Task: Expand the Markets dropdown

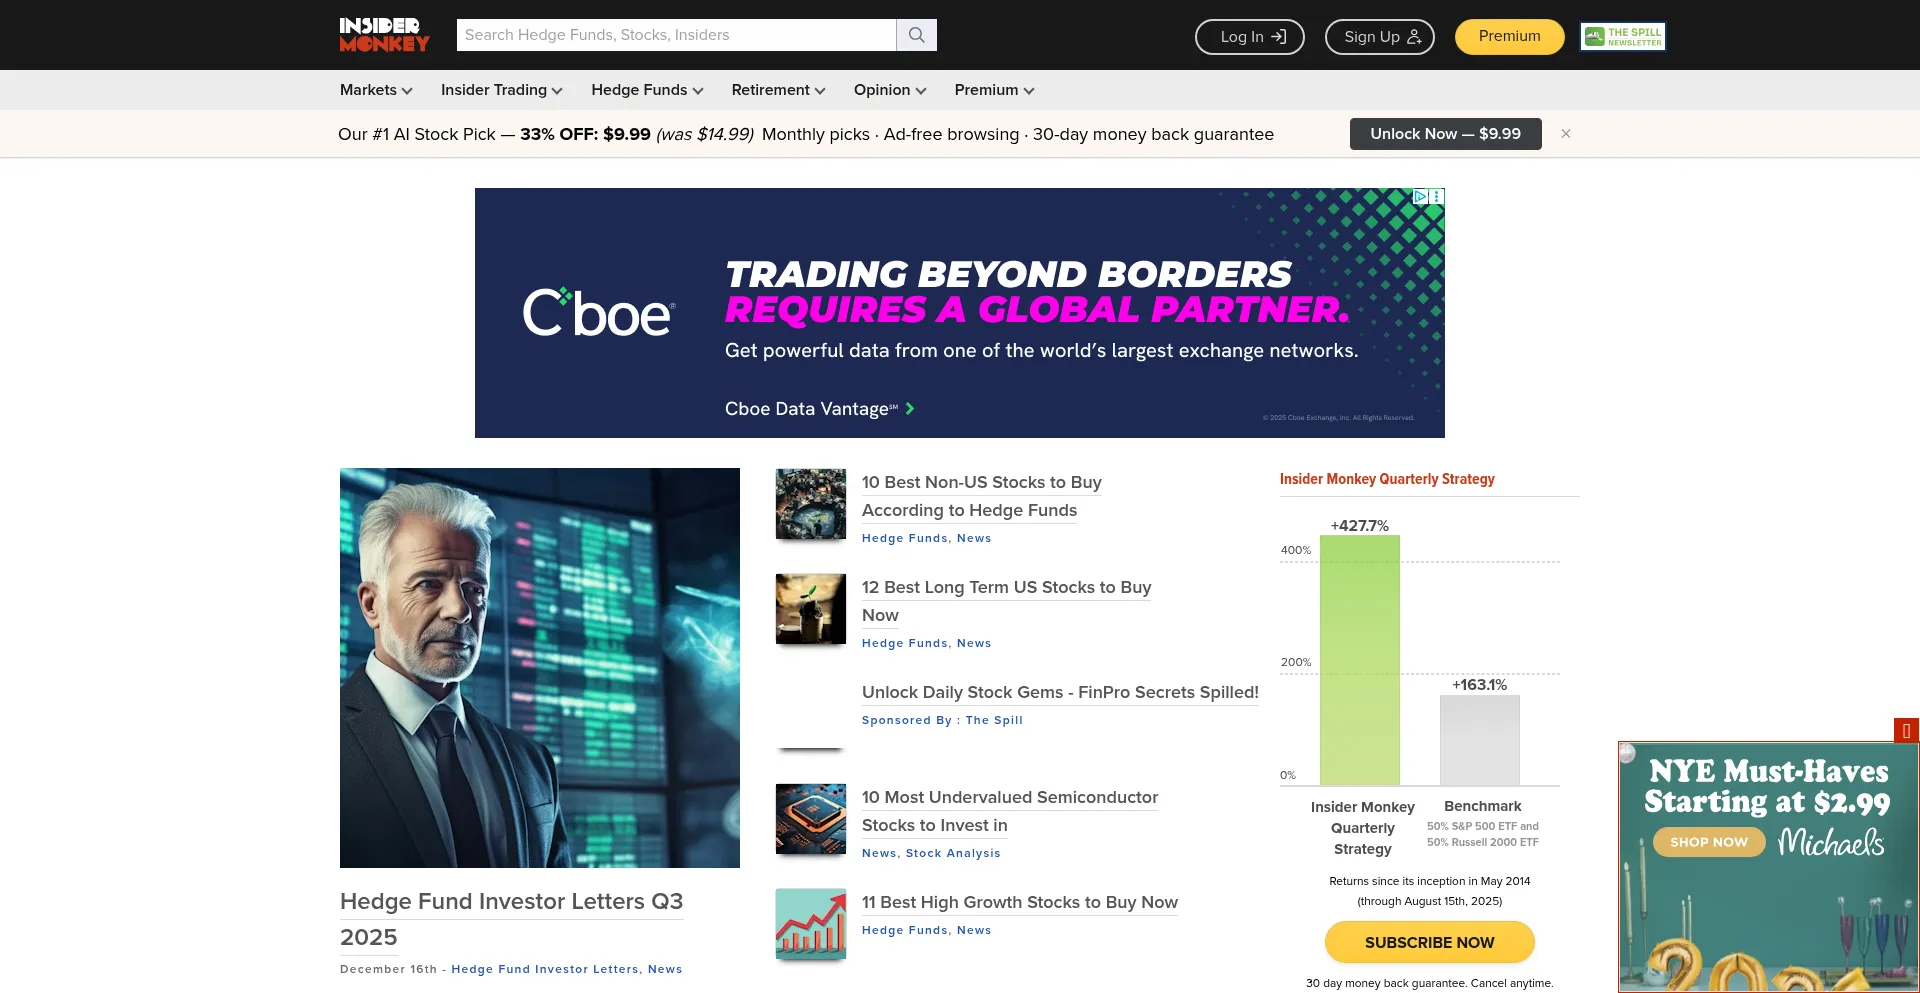Action: click(375, 90)
